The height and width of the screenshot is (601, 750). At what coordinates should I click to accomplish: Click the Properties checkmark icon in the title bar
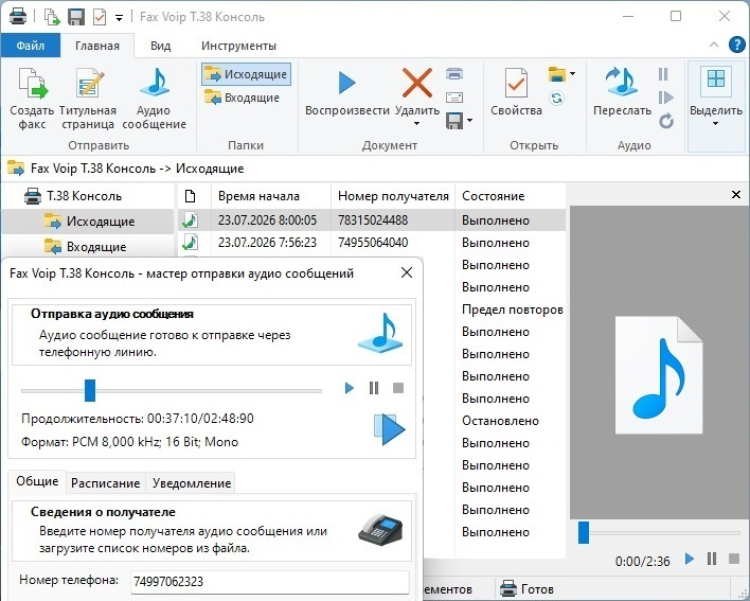[99, 17]
